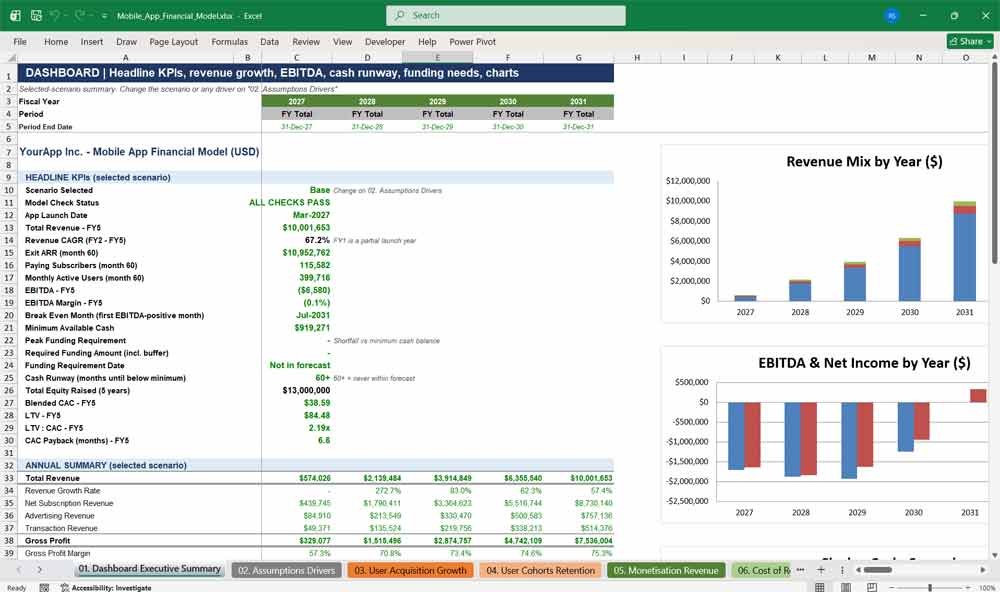1000x592 pixels.
Task: Select sheet tab 01. Dashboard Executive Summary
Action: point(149,569)
